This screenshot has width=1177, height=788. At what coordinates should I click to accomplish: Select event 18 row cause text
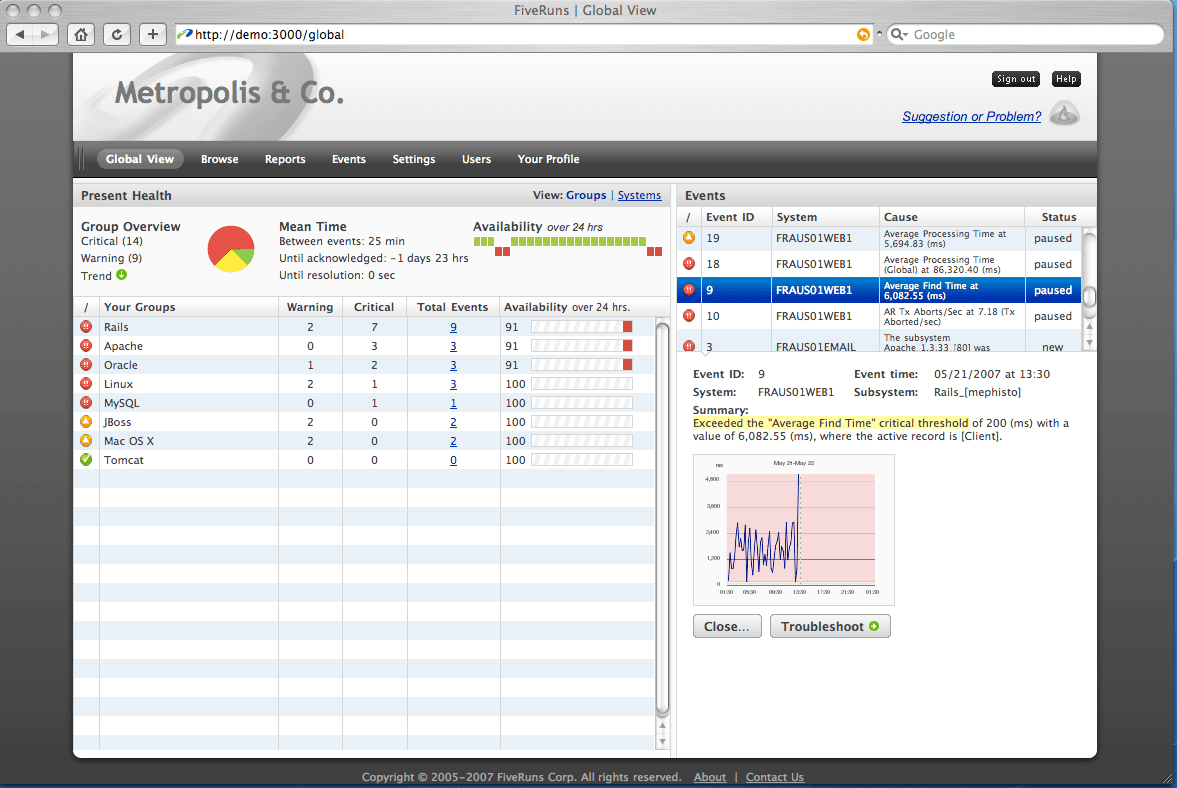click(942, 264)
